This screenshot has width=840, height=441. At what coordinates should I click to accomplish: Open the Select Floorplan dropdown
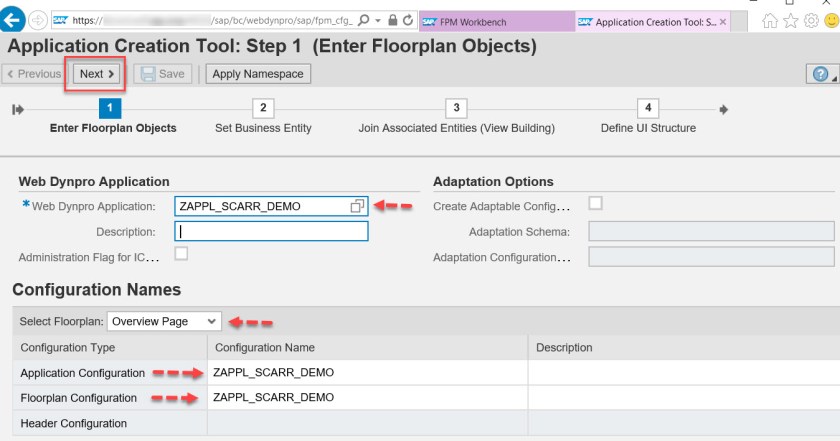164,321
